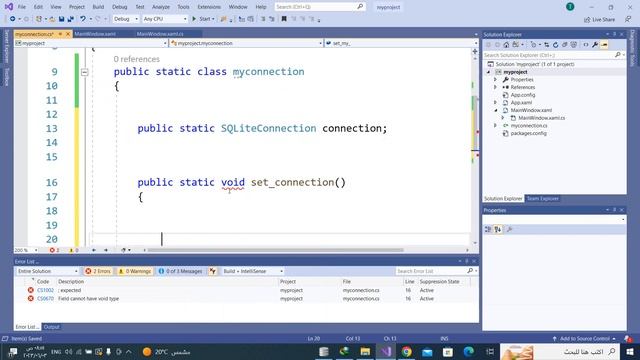Open Google Chrome from the taskbar

(407, 351)
